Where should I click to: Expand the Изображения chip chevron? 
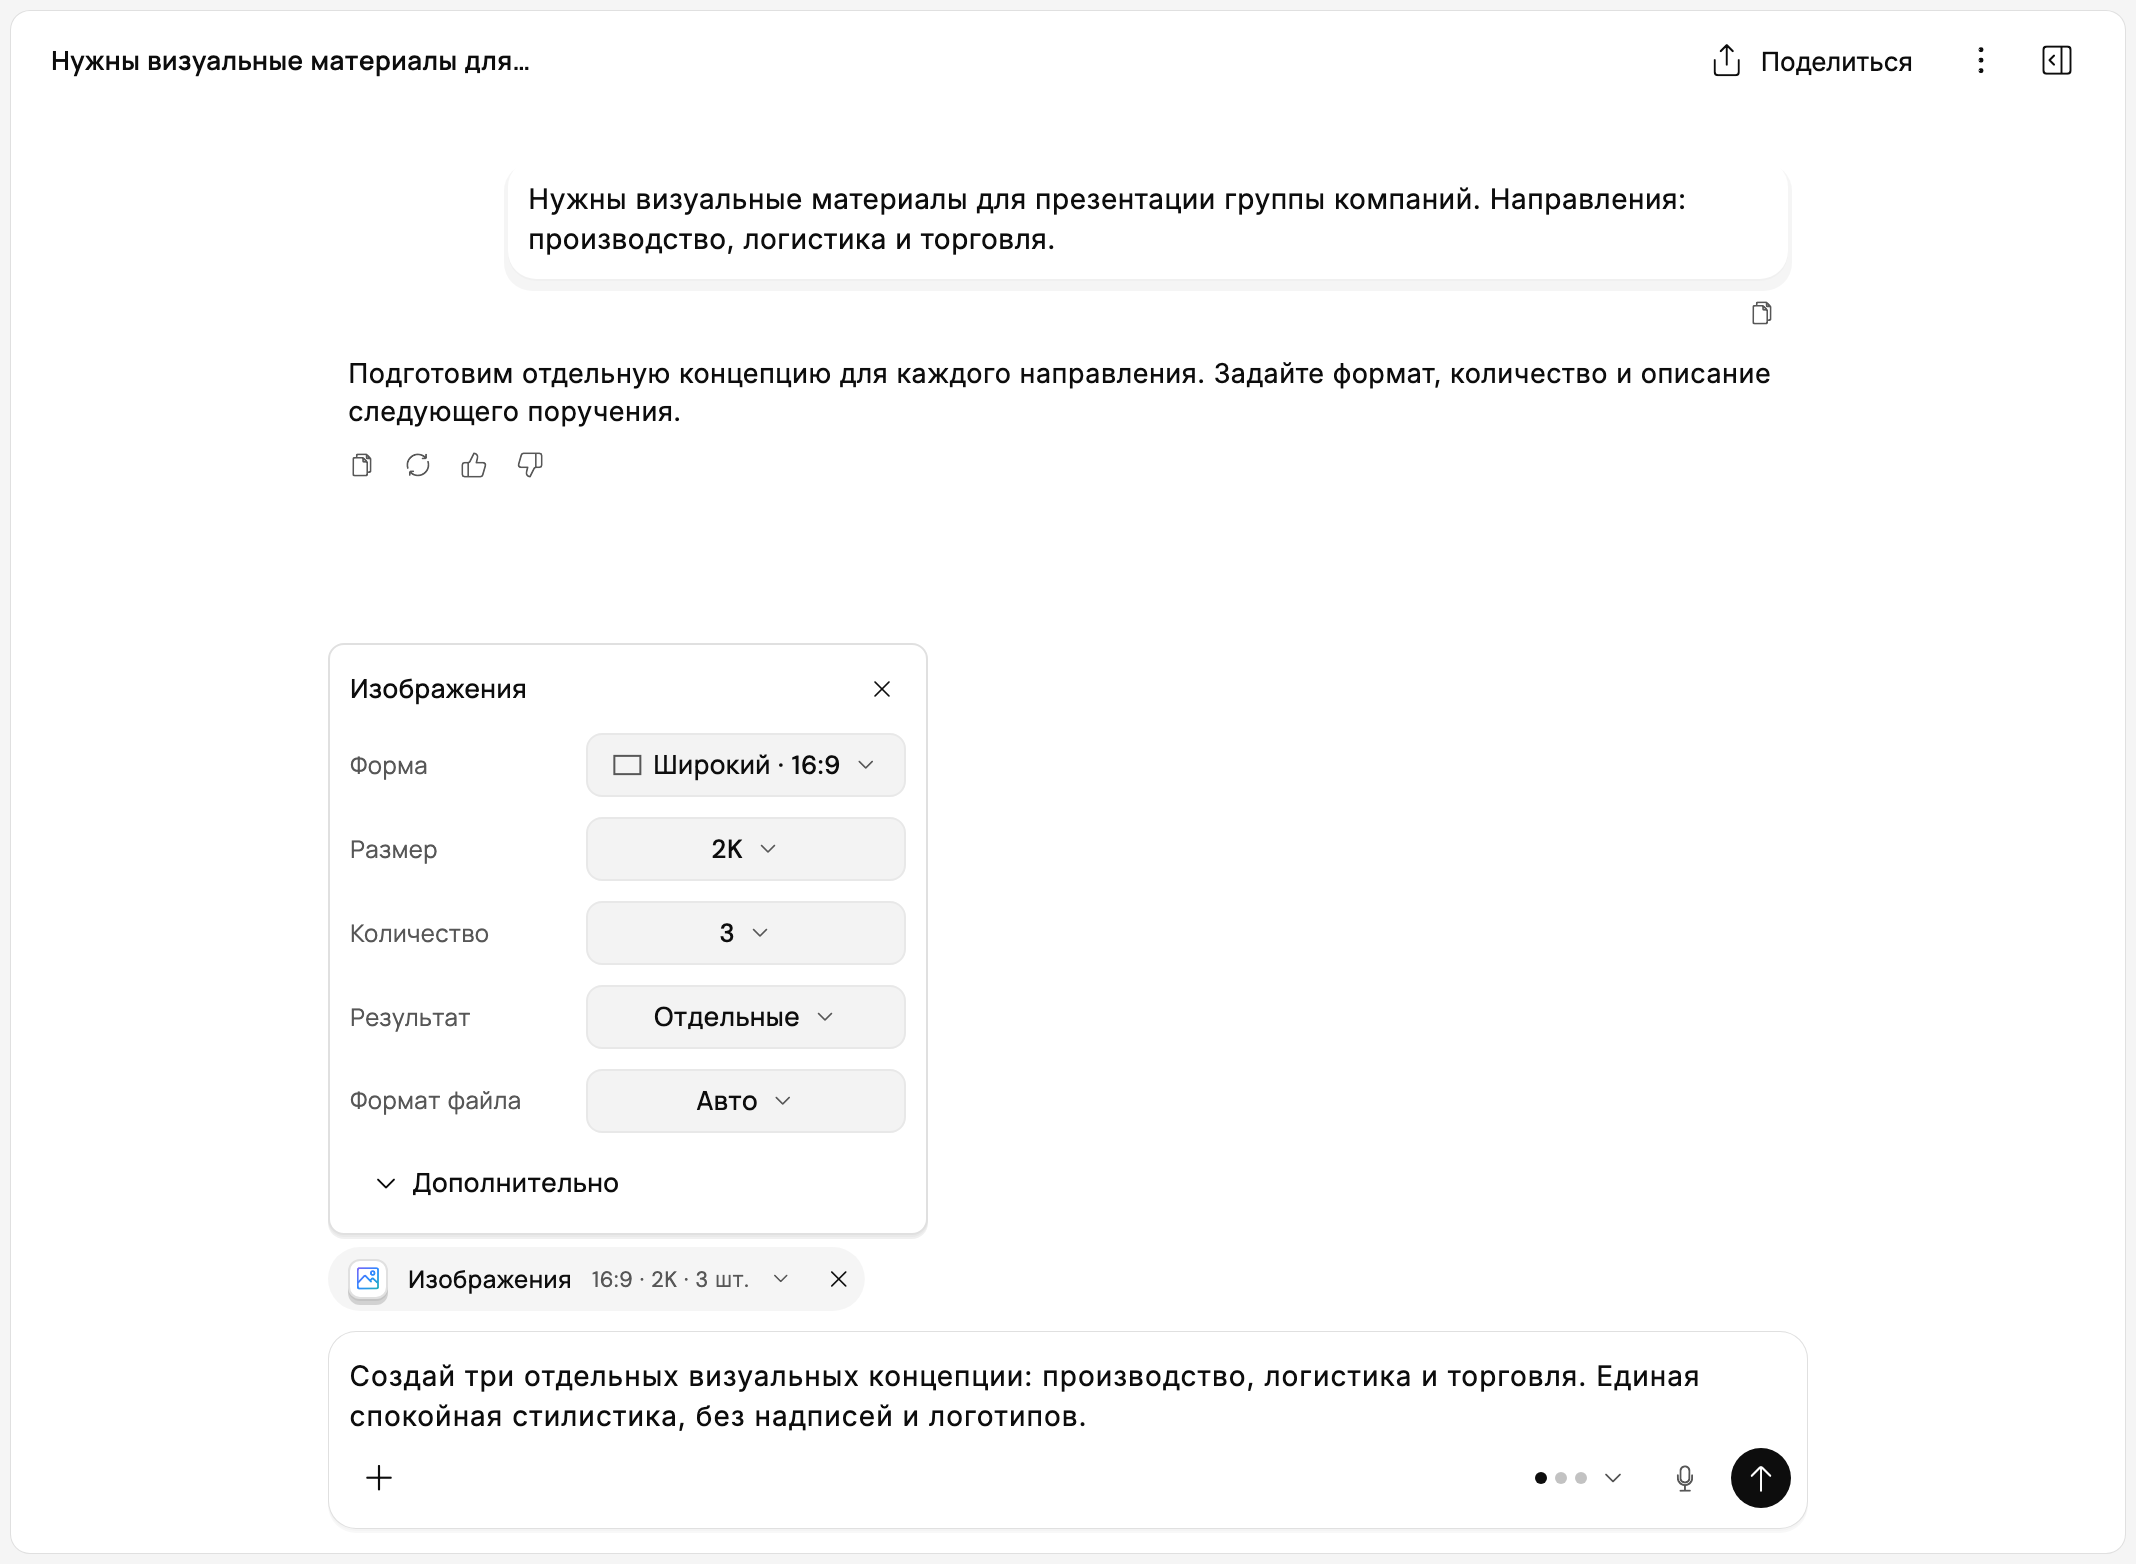[781, 1279]
